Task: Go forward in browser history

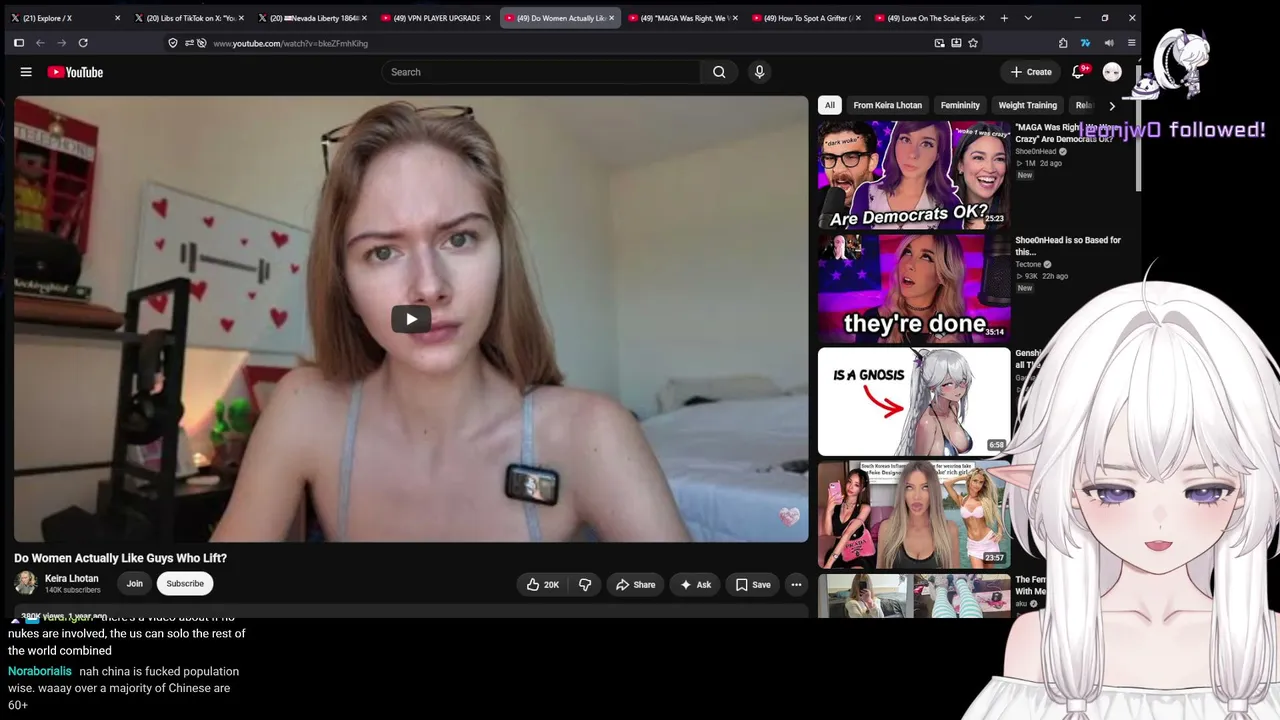Action: click(62, 43)
